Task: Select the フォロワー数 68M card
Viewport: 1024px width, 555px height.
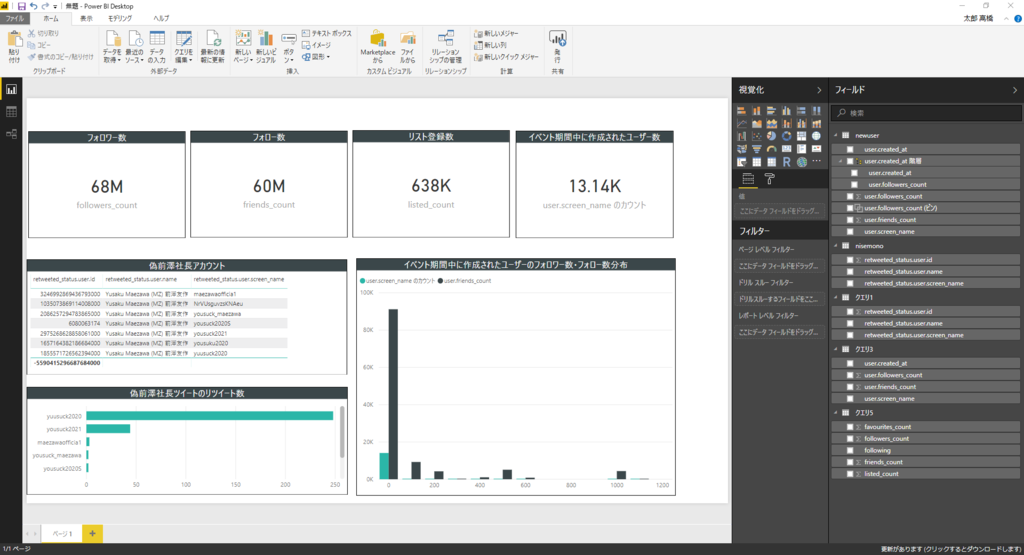Action: pyautogui.click(x=106, y=184)
